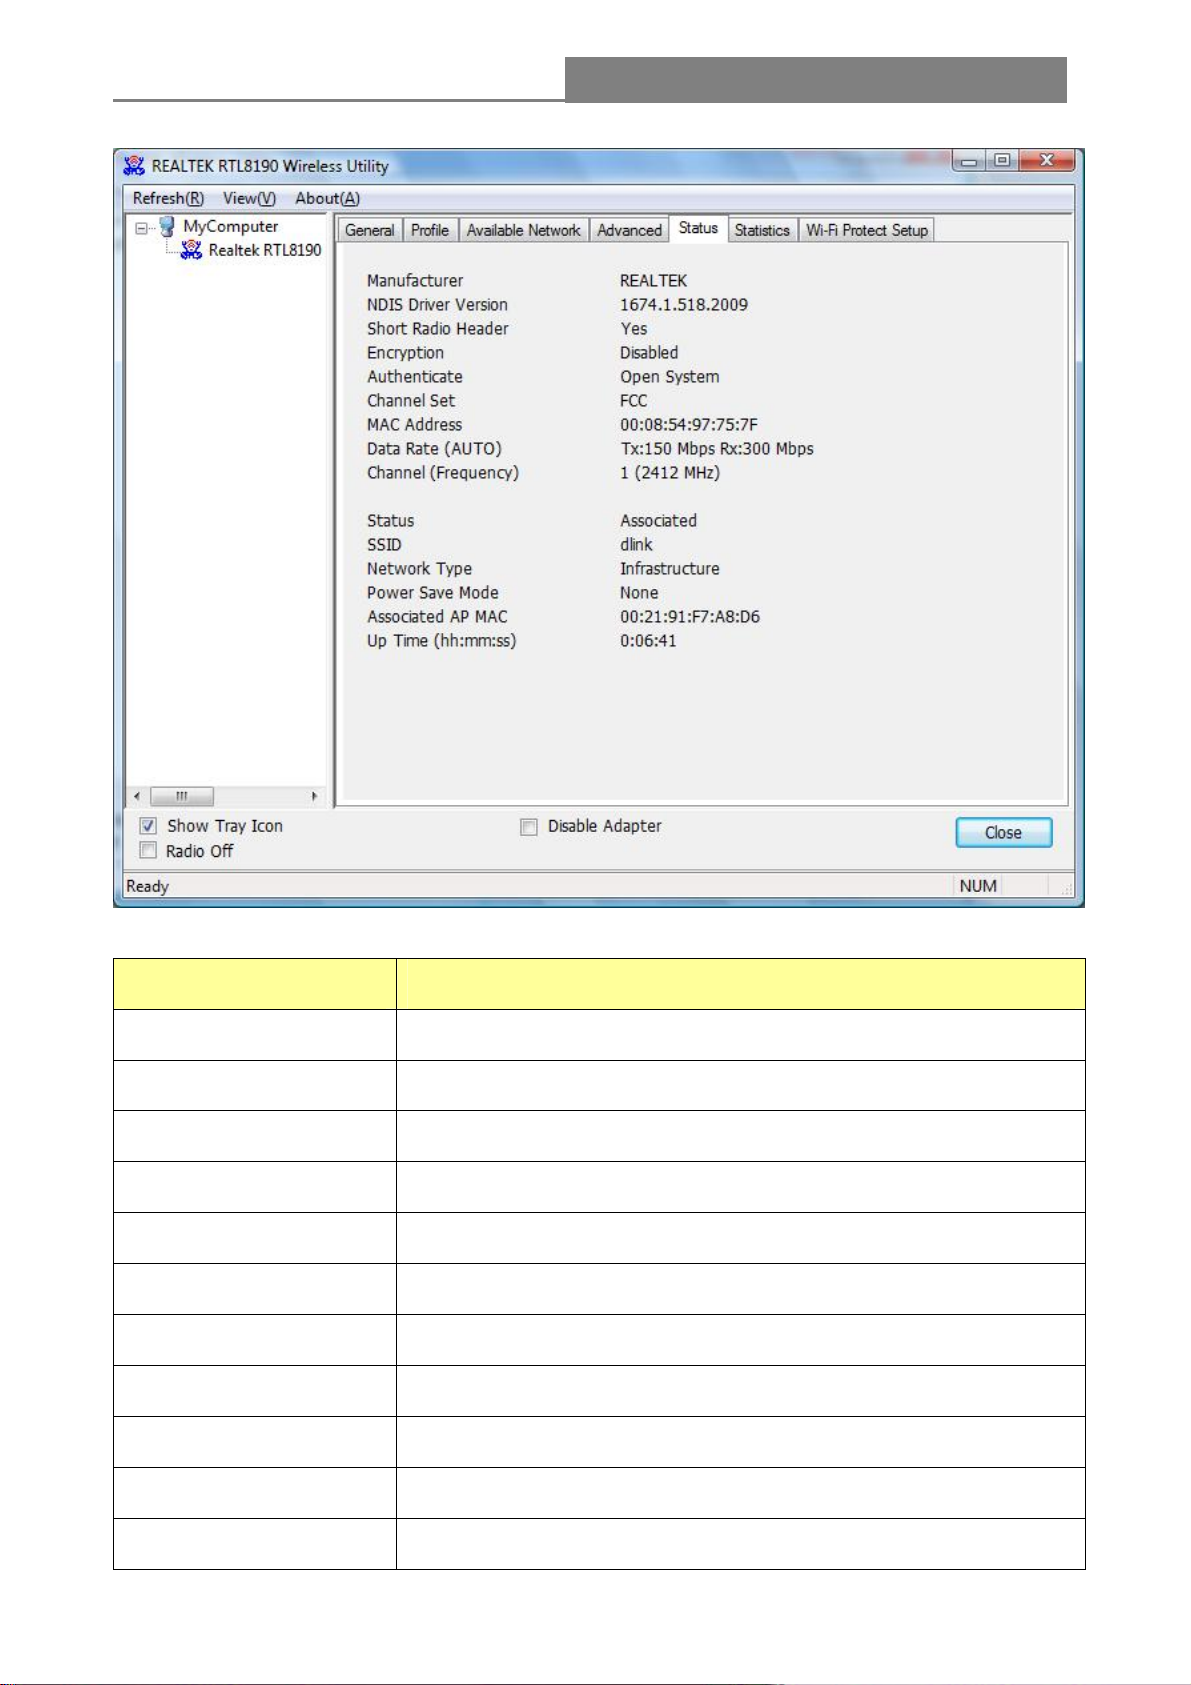Switch to the General tab
1191x1685 pixels.
pyautogui.click(x=369, y=230)
